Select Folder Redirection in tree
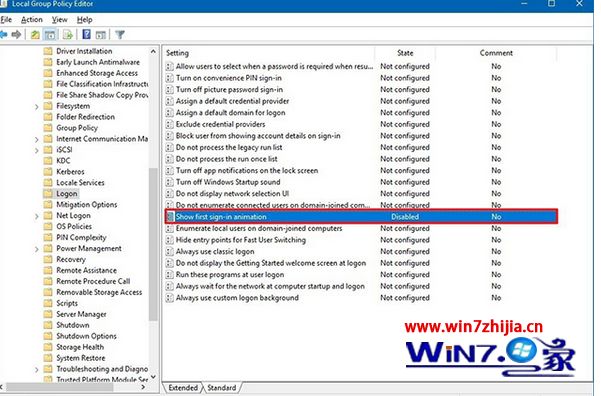 coord(85,117)
